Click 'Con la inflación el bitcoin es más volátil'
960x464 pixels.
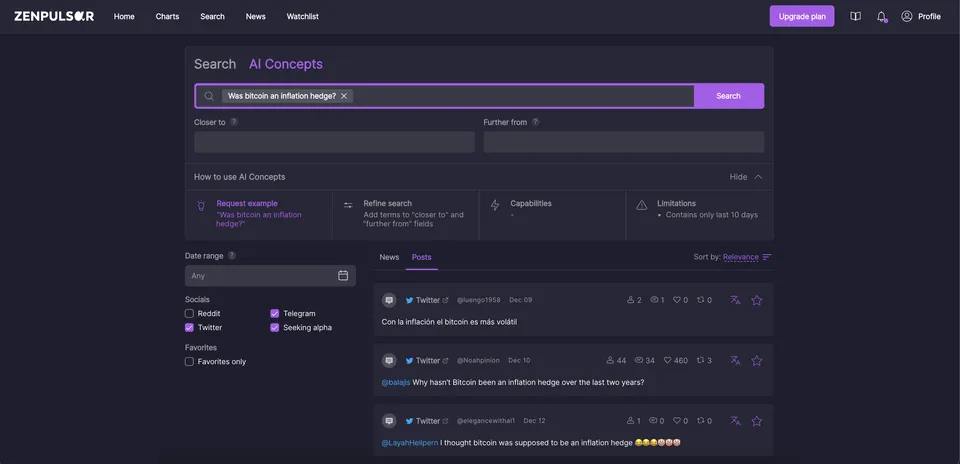point(449,322)
